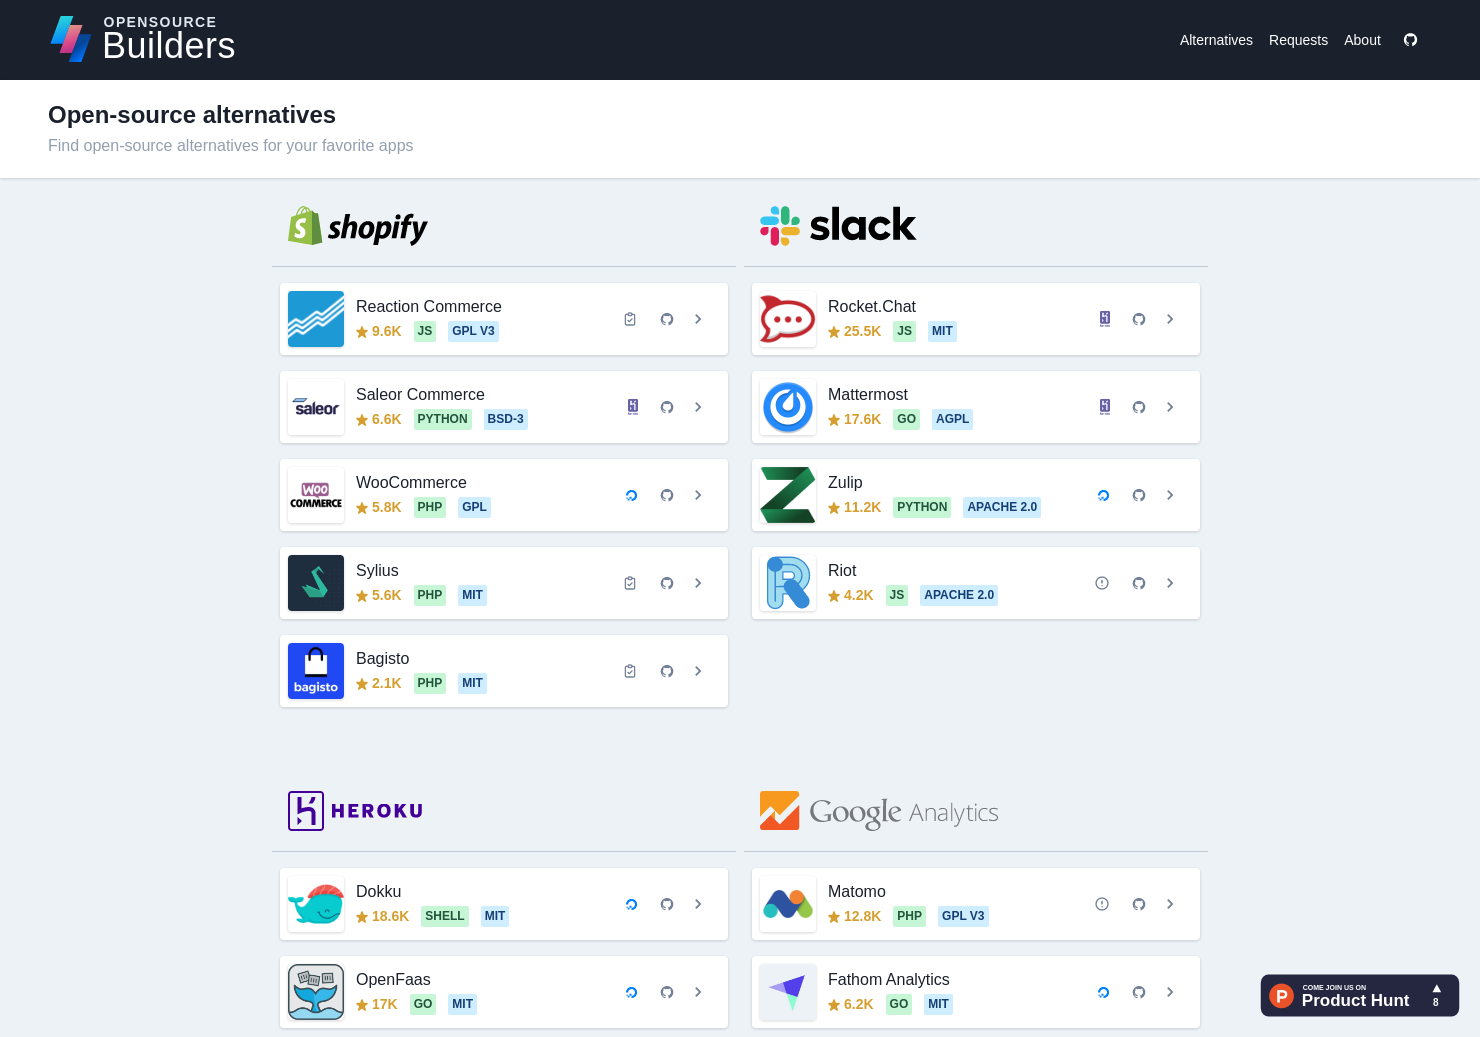
Task: Click the 'AGPL' license tag
Action: click(x=952, y=419)
